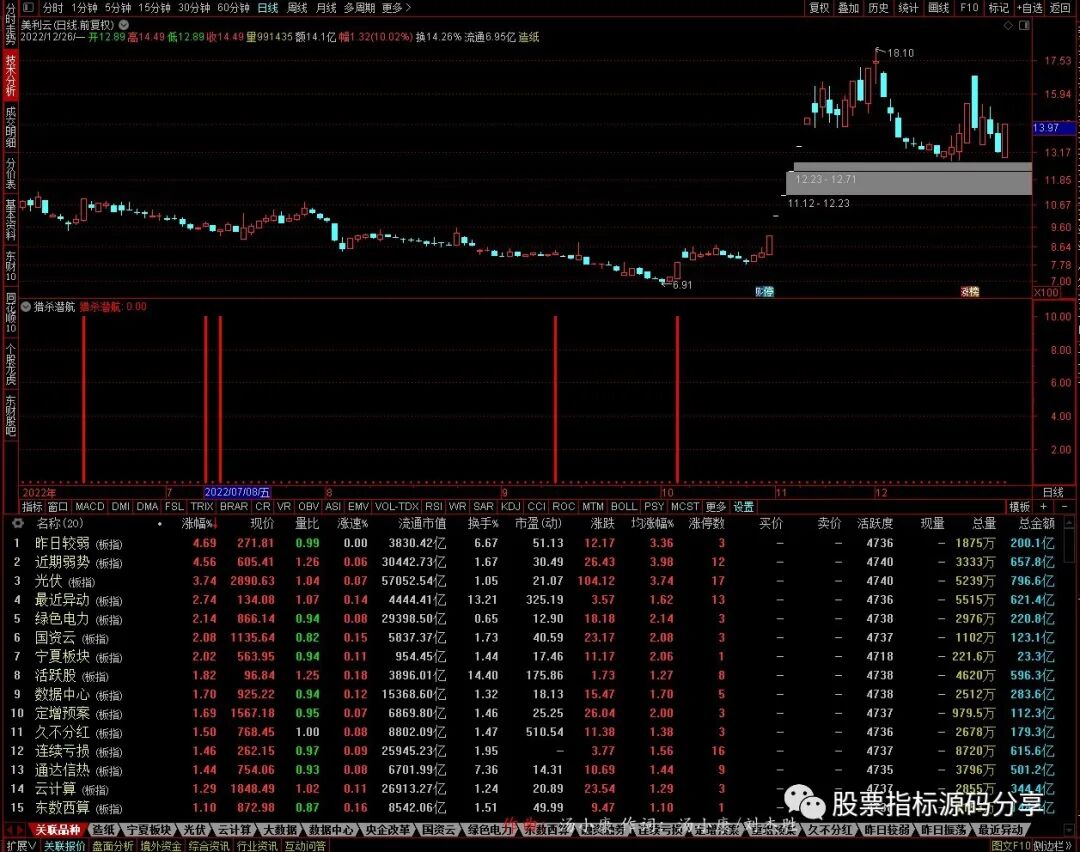The width and height of the screenshot is (1080, 852).
Task: Open the 盘面分析 bottom tab
Action: tap(112, 845)
